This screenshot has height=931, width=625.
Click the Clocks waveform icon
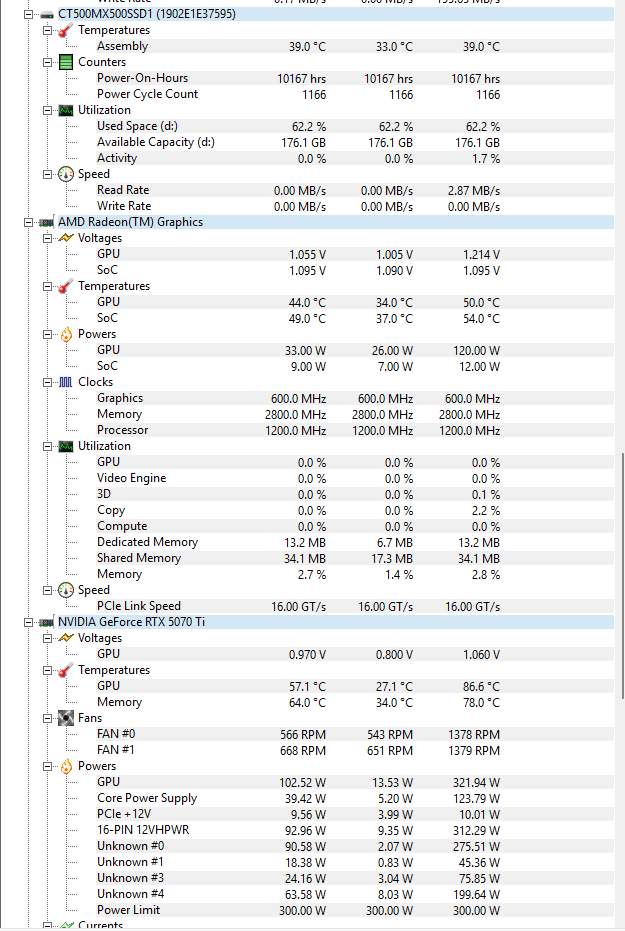66,382
